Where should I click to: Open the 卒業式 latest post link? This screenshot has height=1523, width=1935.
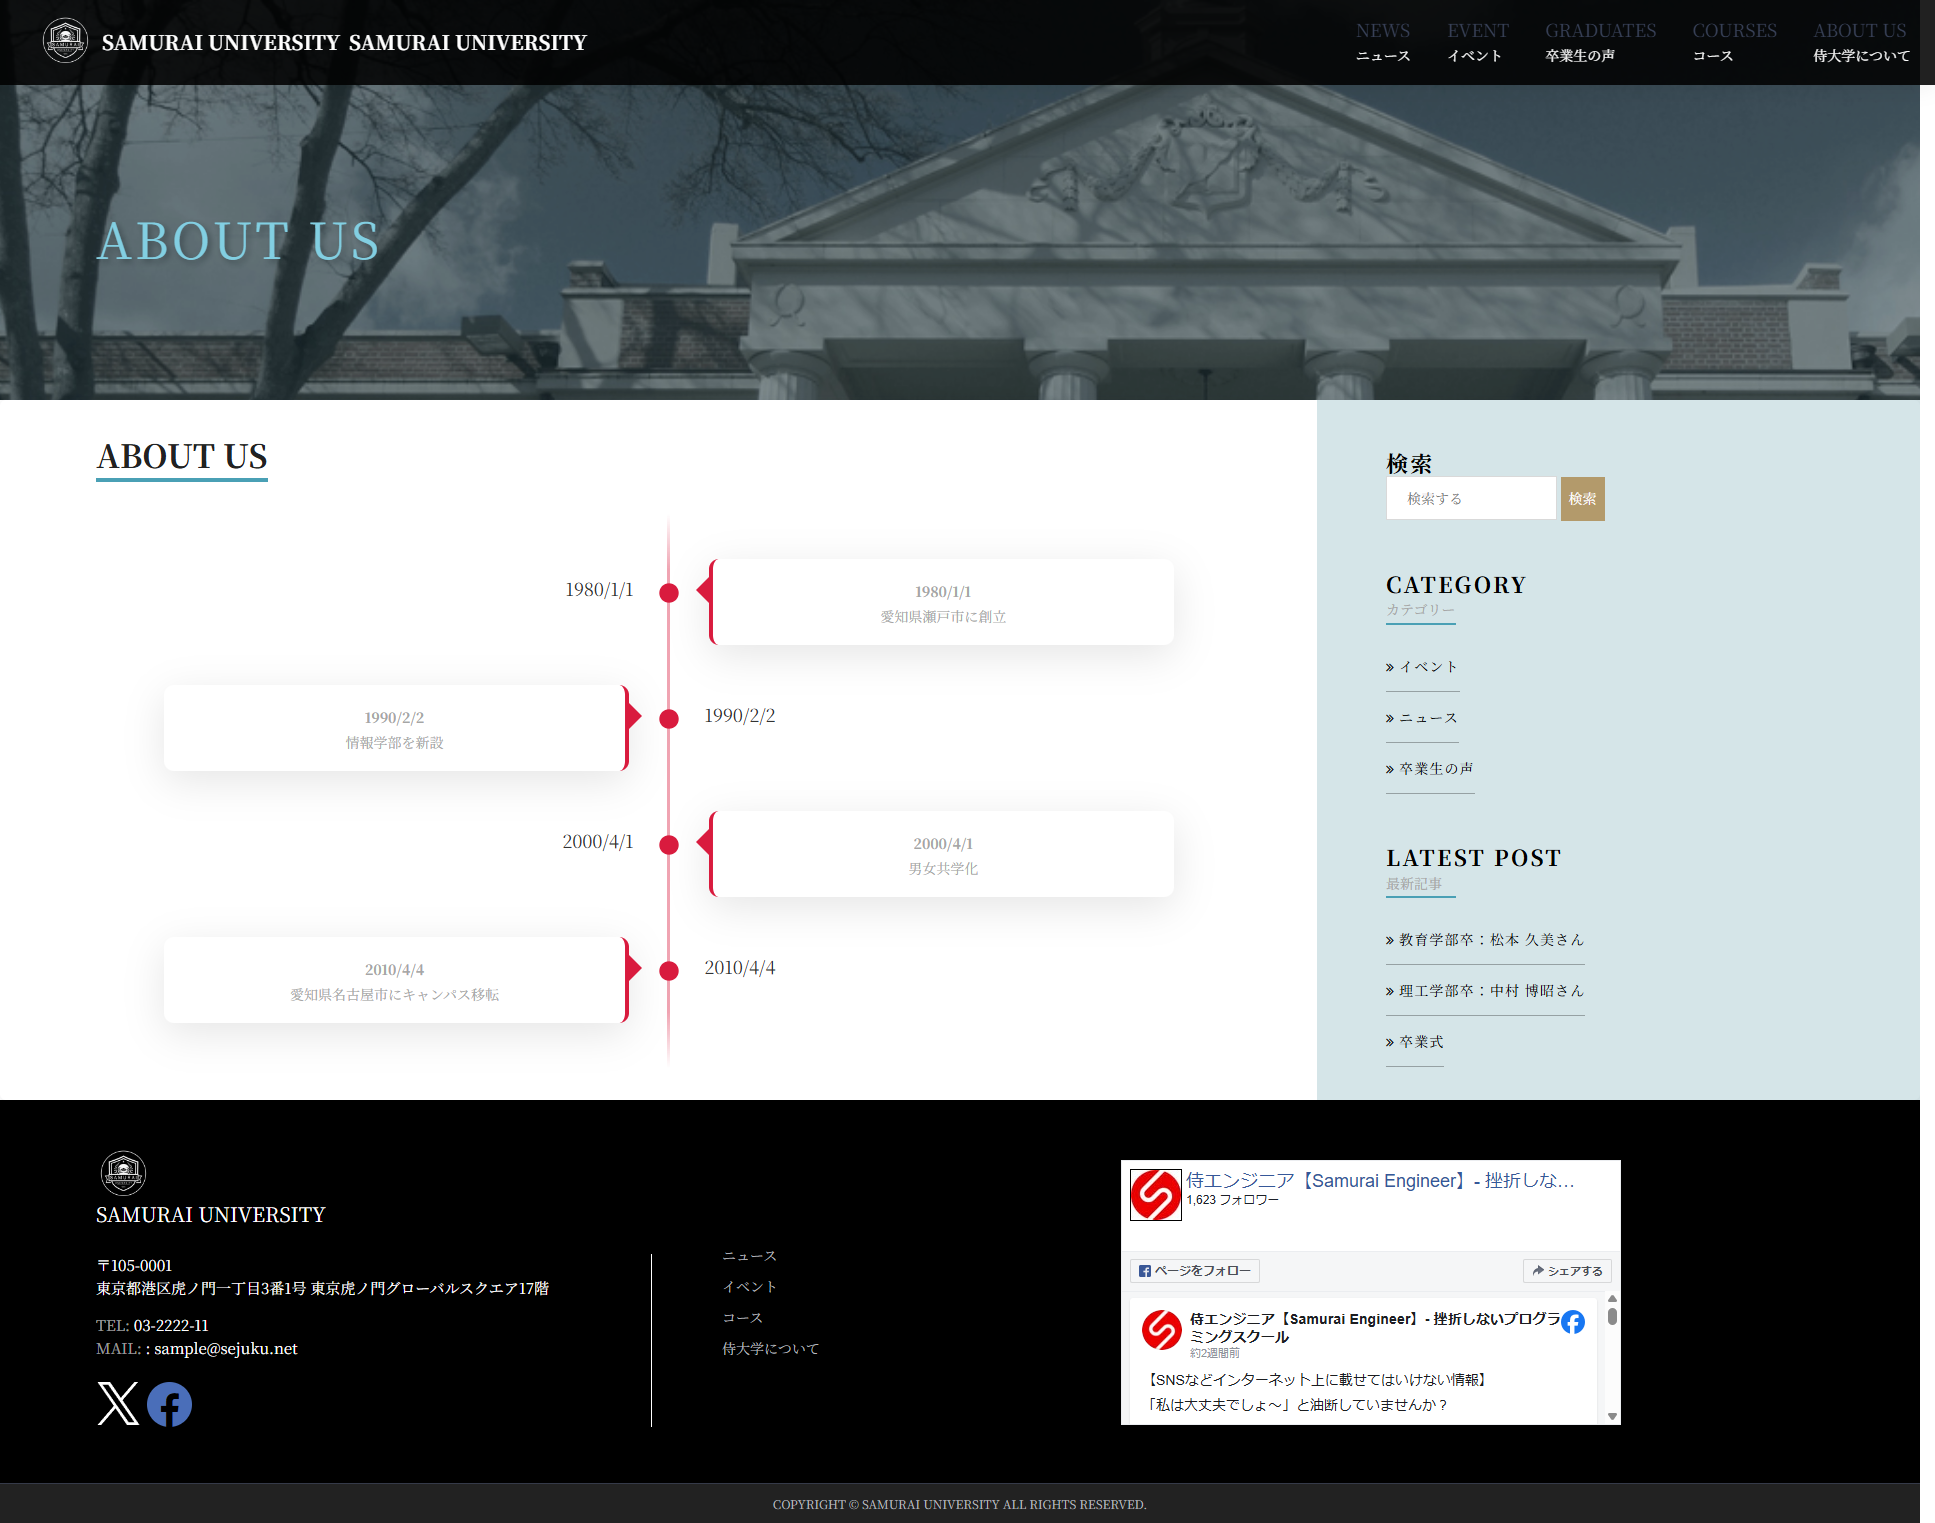coord(1421,1042)
